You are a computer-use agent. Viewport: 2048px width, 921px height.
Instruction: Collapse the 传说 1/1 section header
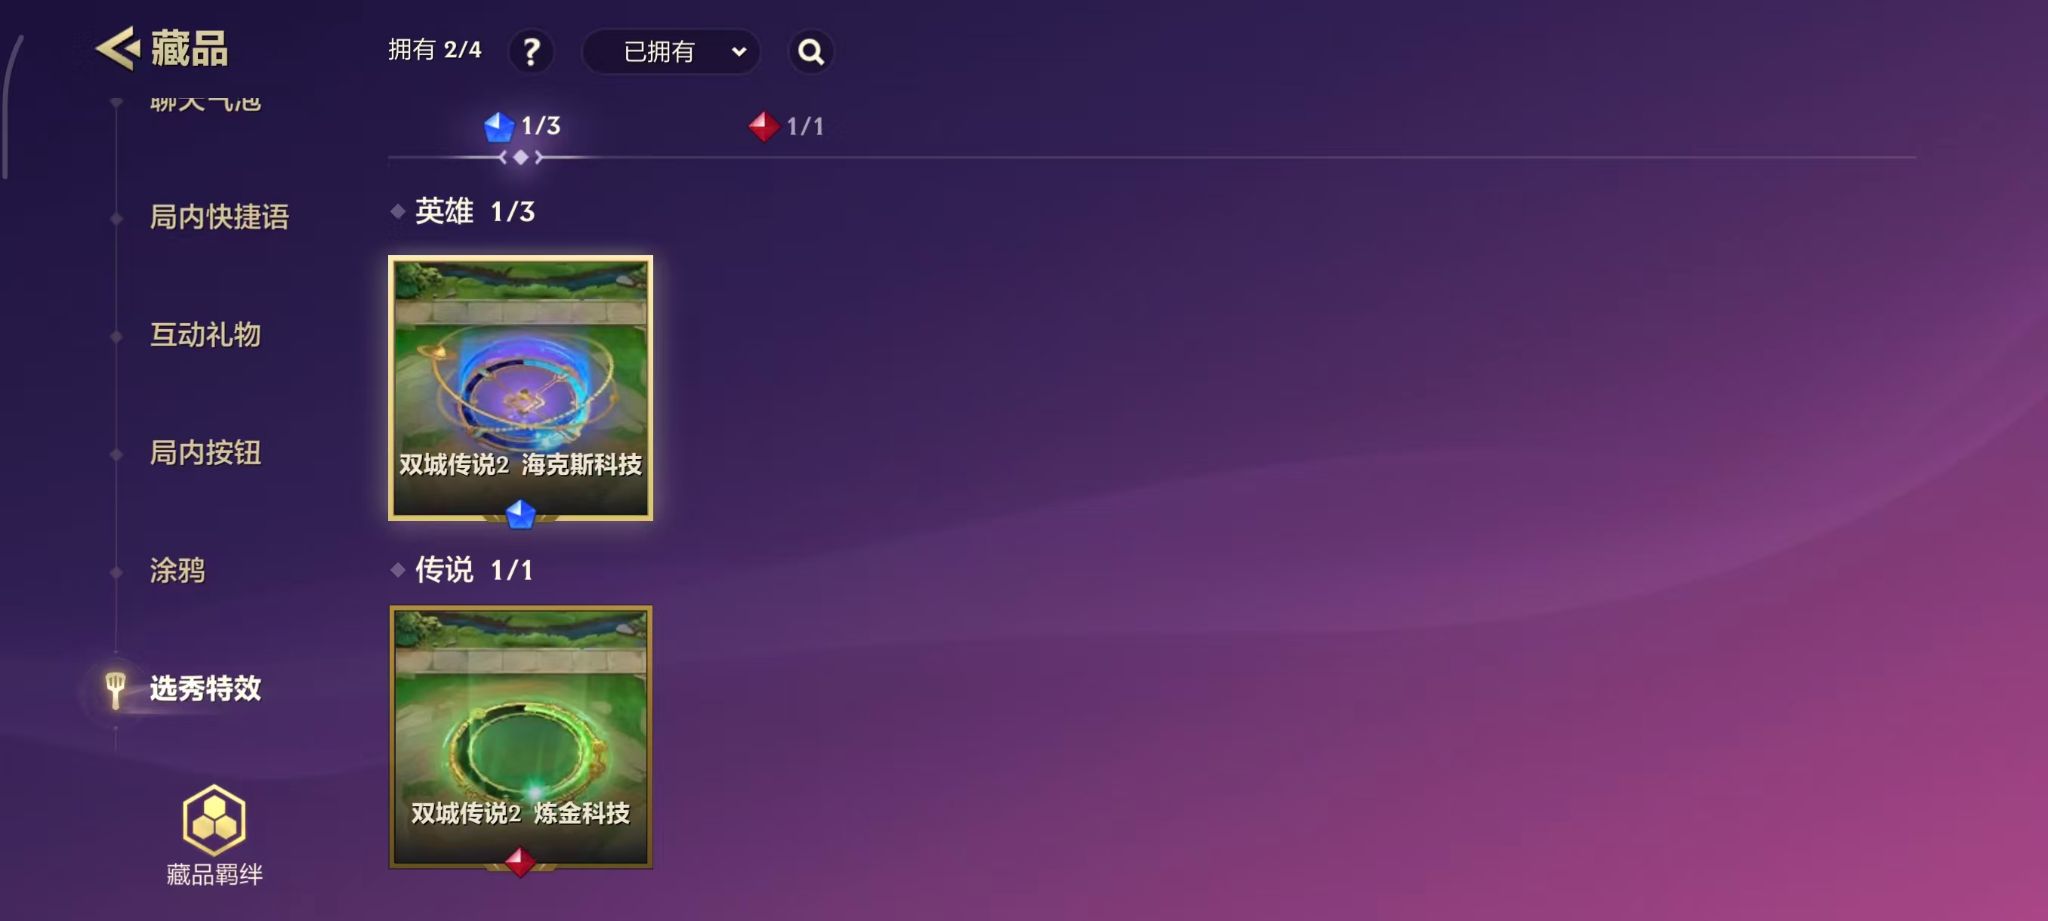(462, 570)
